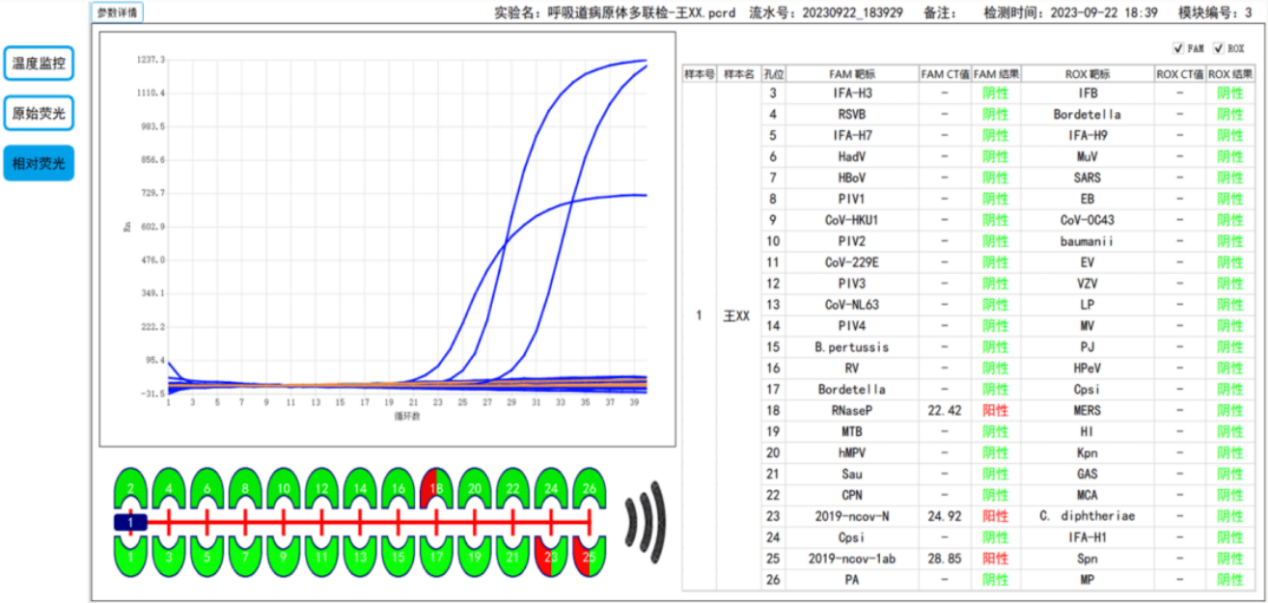The width and height of the screenshot is (1268, 603).
Task: Click the RNaseP target cell
Action: [x=853, y=410]
